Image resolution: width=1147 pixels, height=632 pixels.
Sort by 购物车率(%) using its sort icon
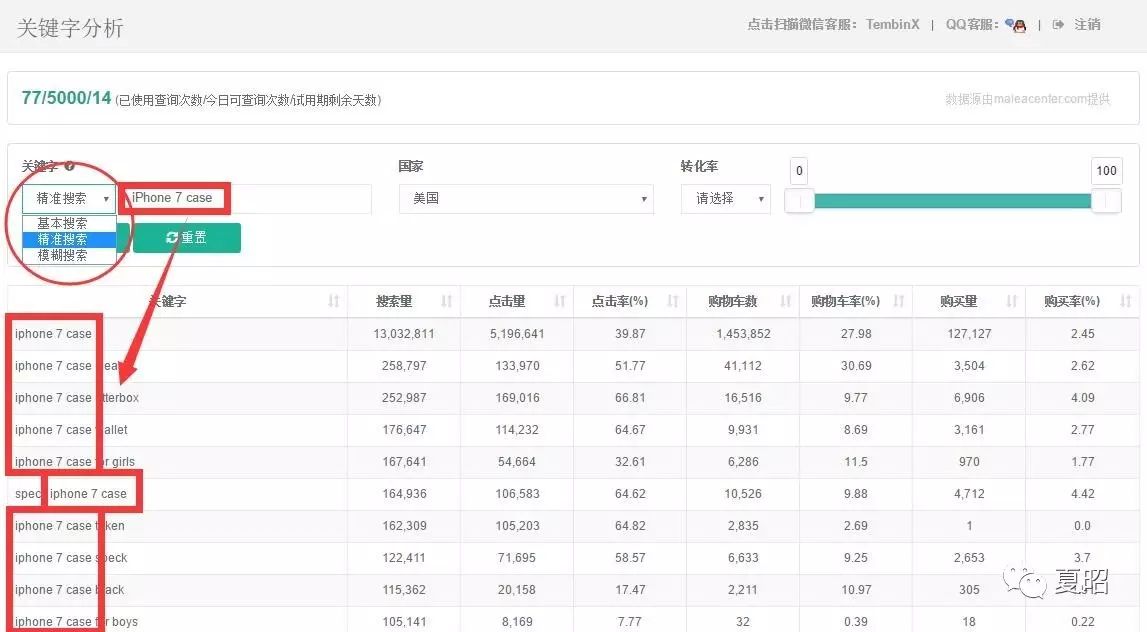tap(899, 301)
